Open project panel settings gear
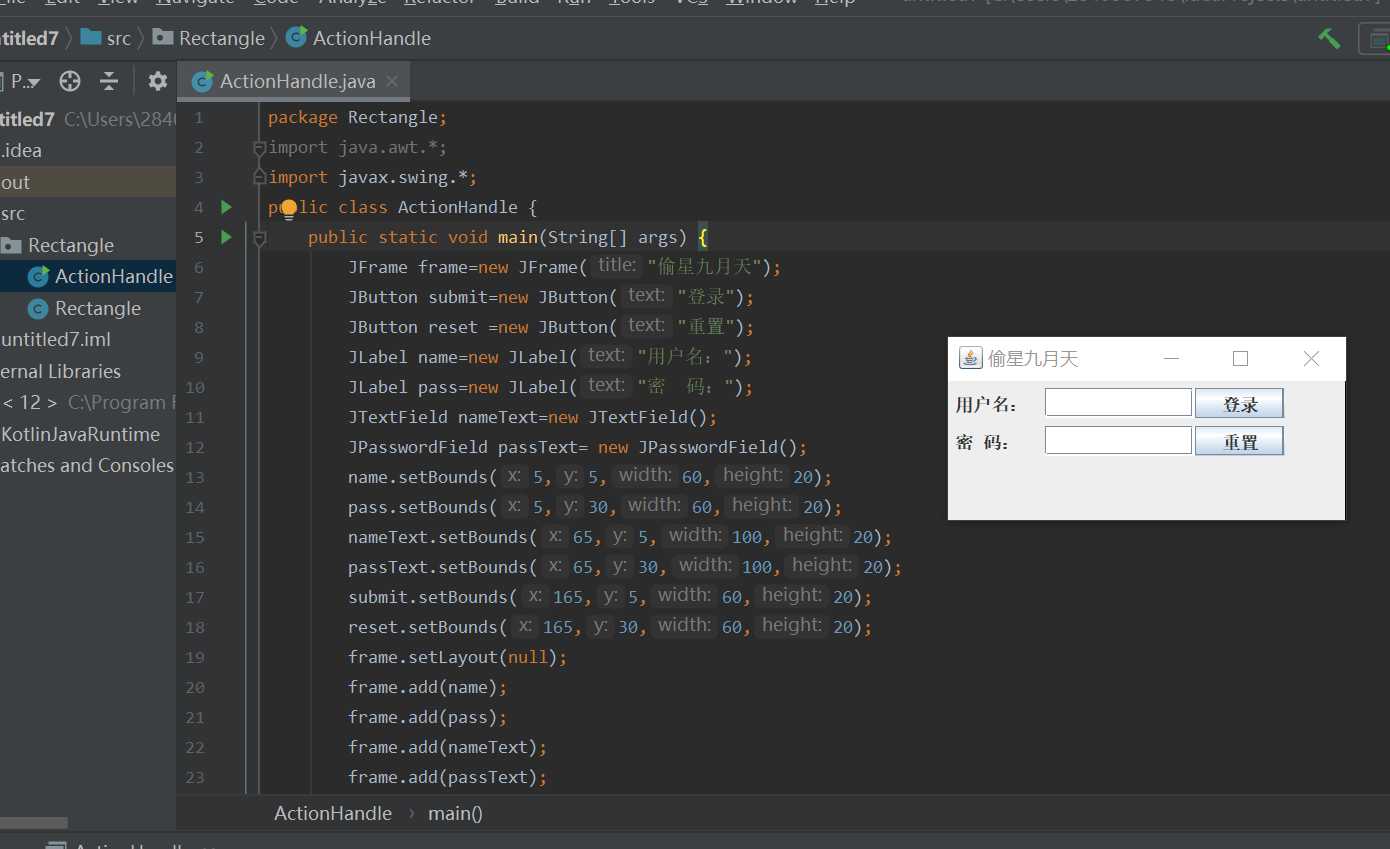The width and height of the screenshot is (1390, 849). (158, 81)
